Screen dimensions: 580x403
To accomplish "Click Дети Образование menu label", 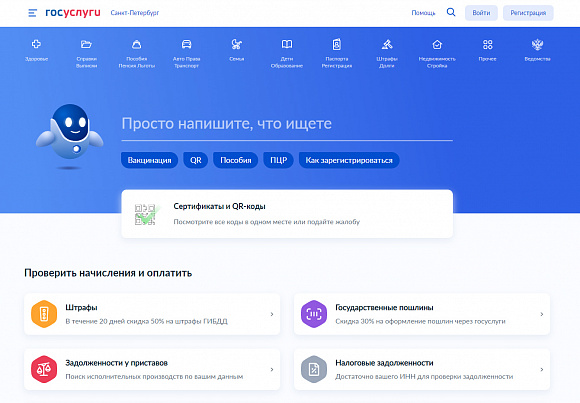I will pos(287,62).
